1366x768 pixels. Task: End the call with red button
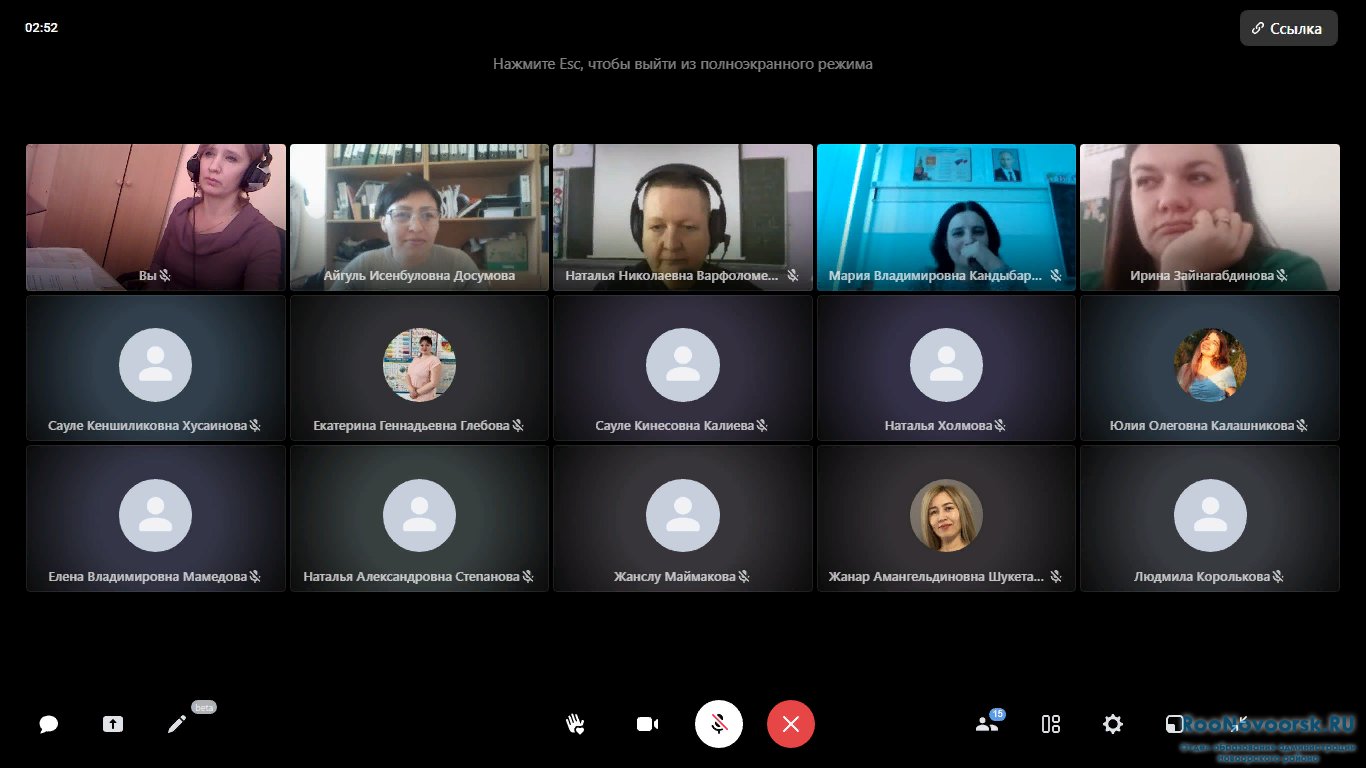[x=791, y=724]
